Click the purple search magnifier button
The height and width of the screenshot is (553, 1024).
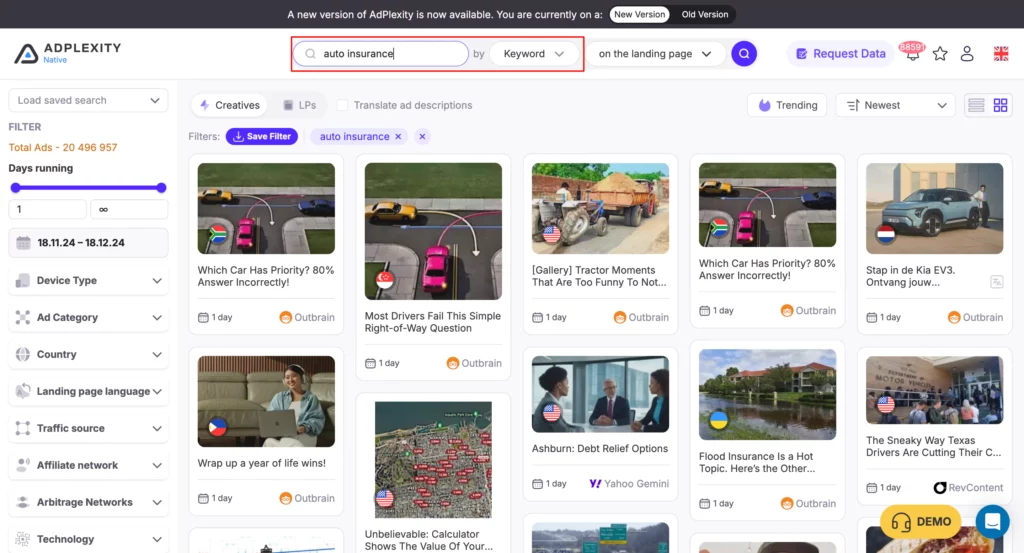(x=743, y=54)
